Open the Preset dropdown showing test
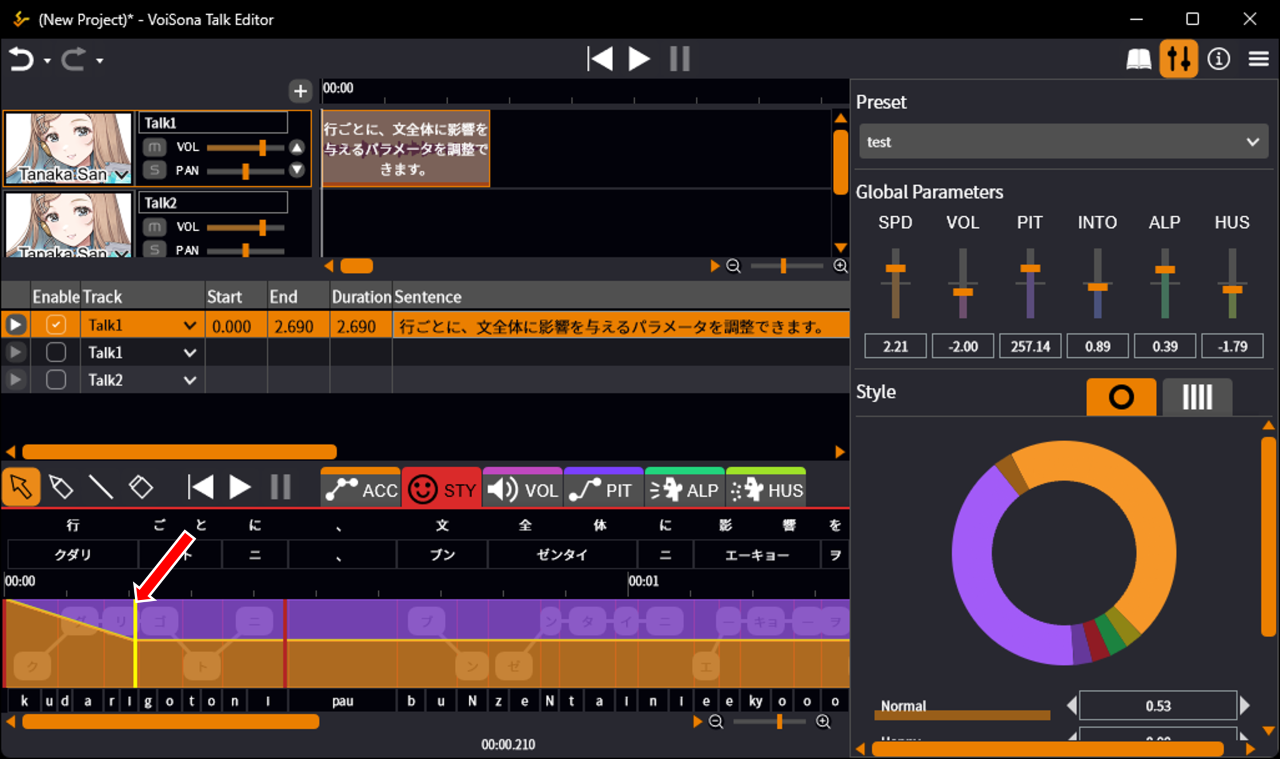This screenshot has width=1280, height=759. 1063,142
